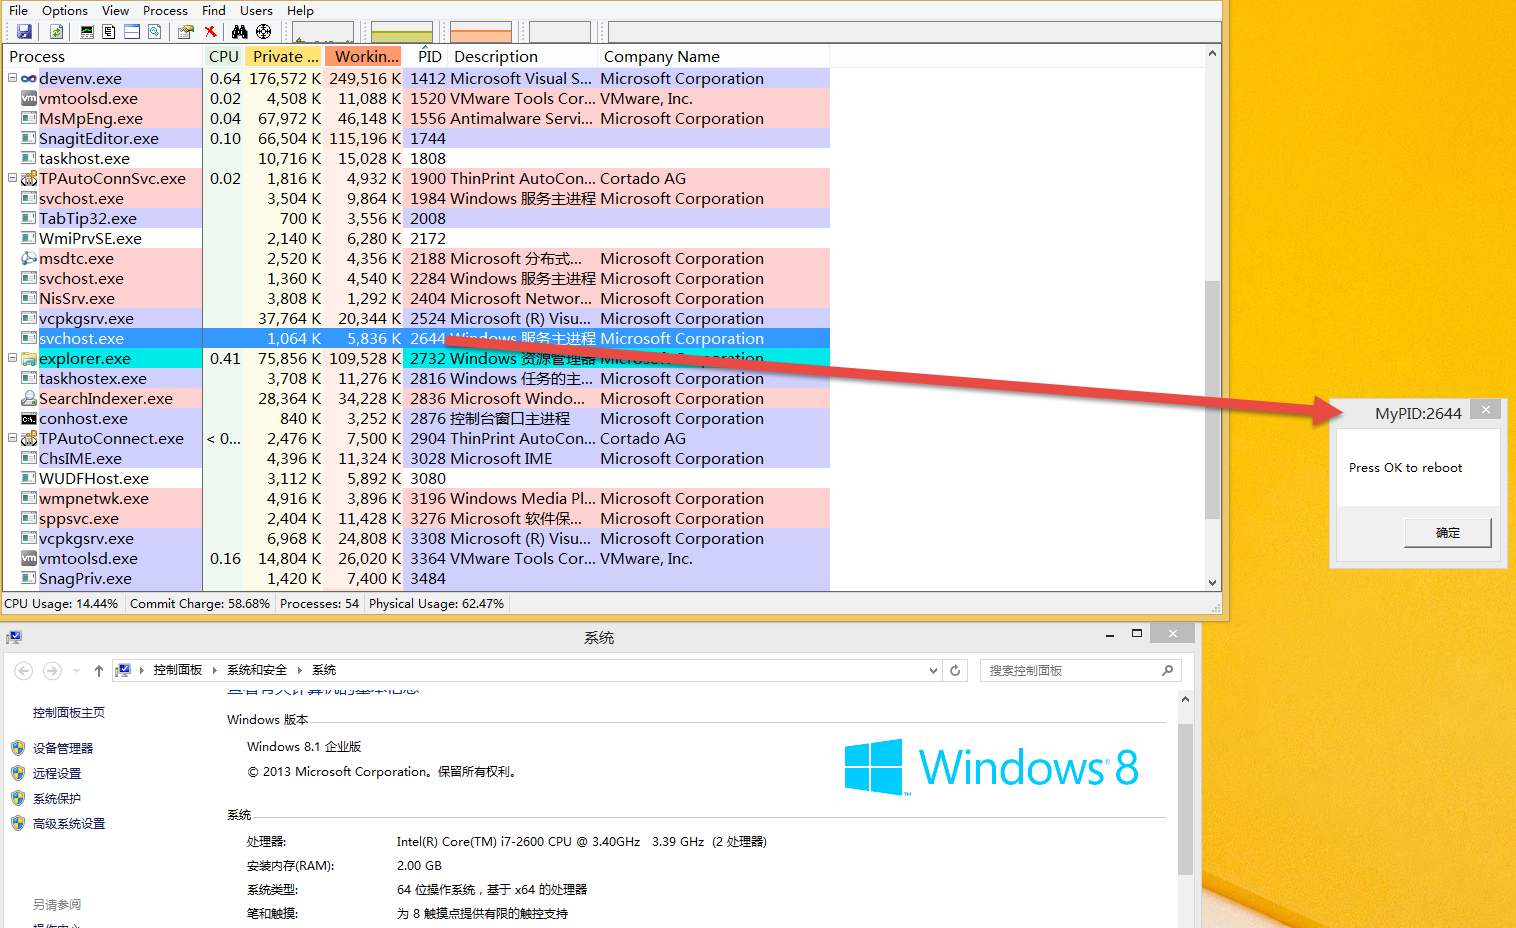Click the binoculars Find Handle icon

(240, 32)
